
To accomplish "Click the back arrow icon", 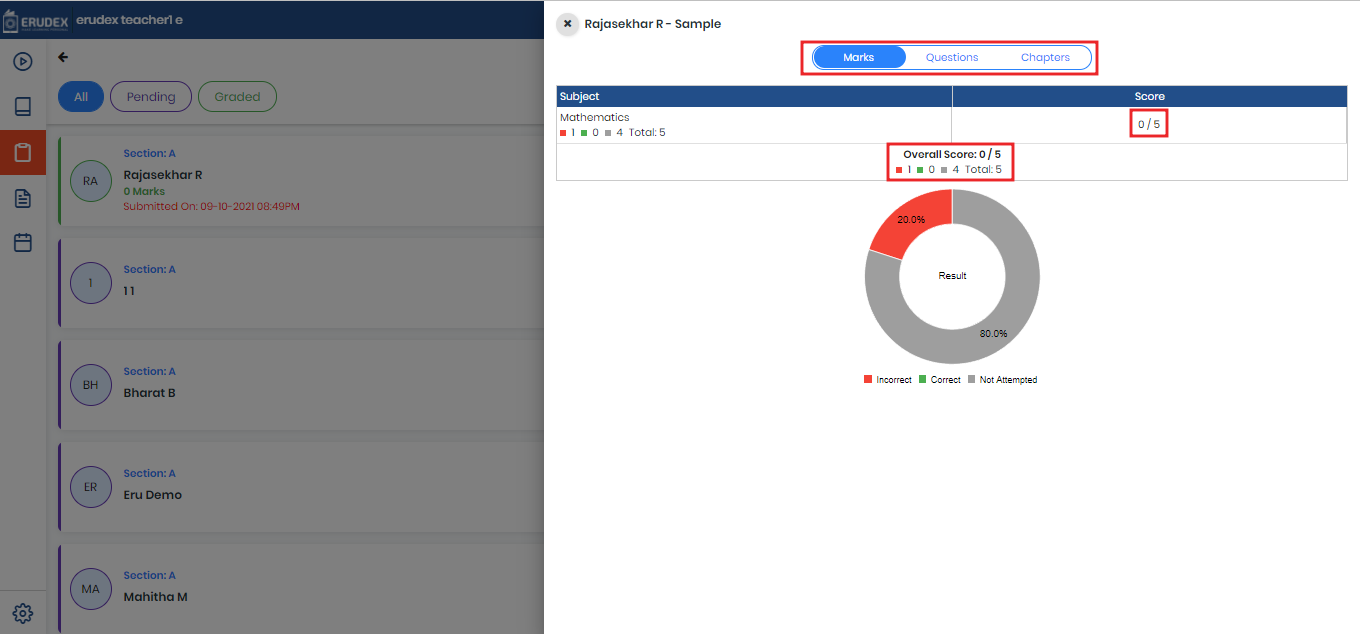I will click(x=64, y=58).
